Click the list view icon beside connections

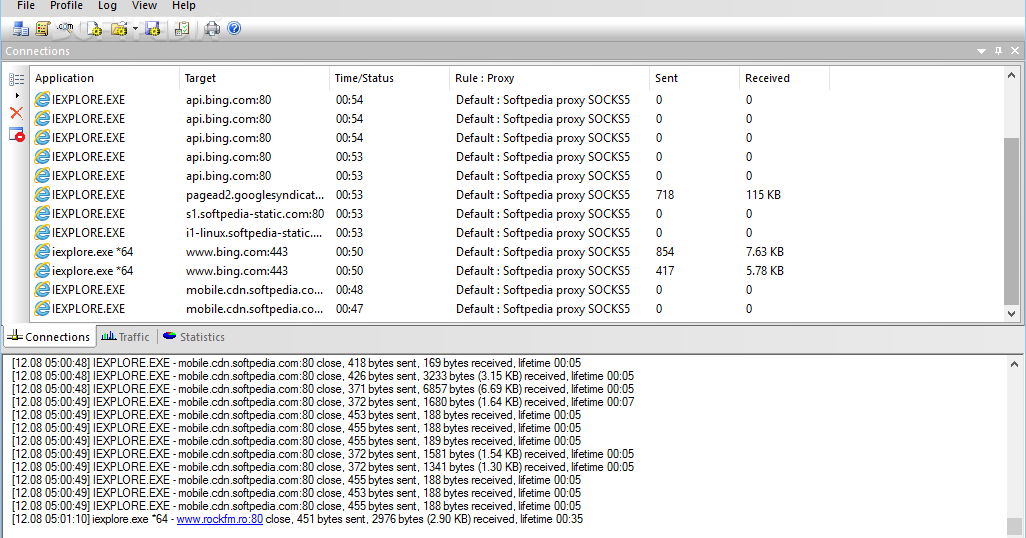(x=17, y=80)
